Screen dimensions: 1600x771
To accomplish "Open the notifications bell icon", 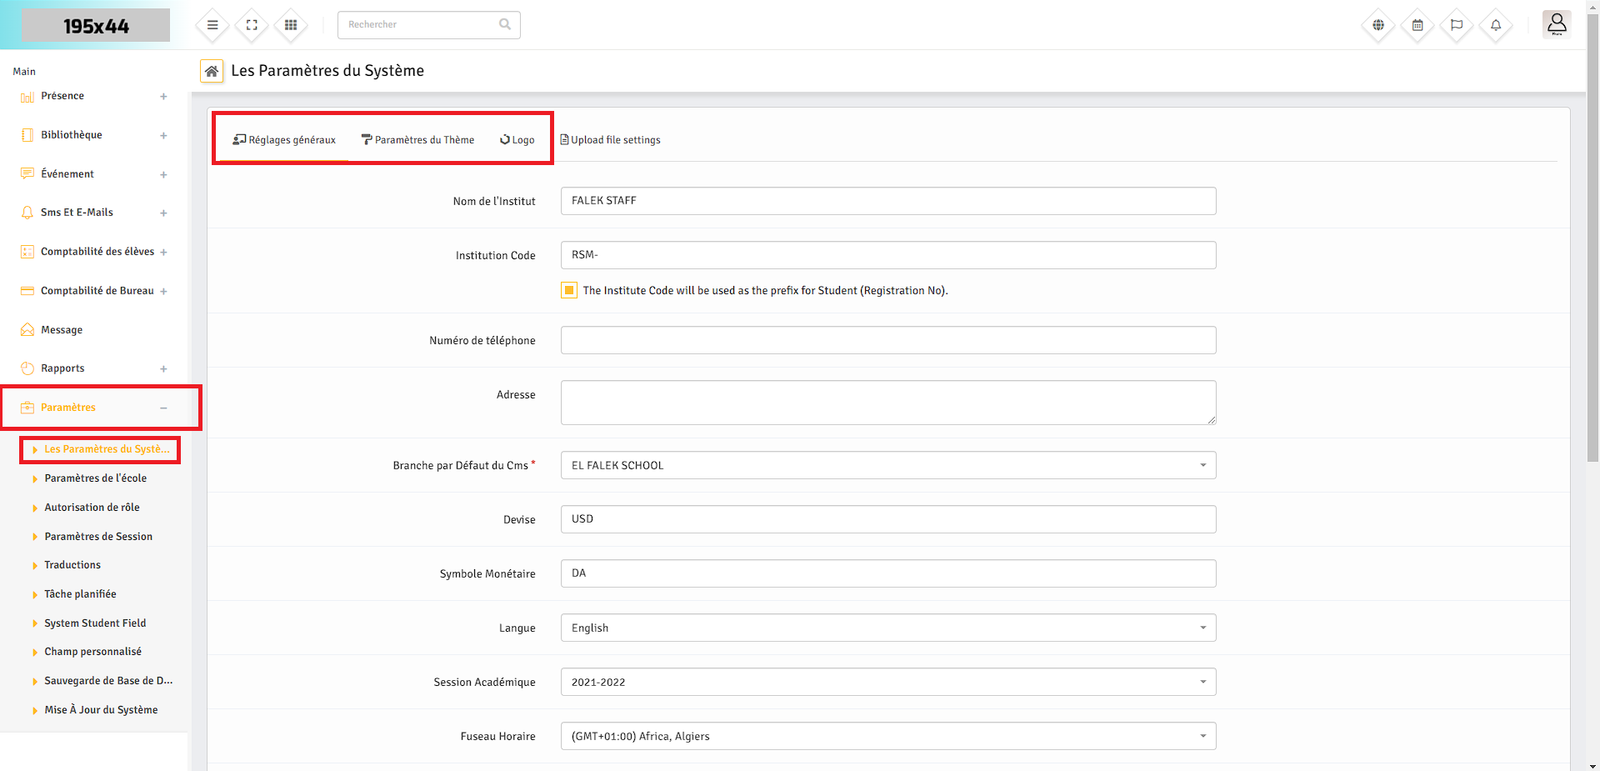I will click(1496, 25).
